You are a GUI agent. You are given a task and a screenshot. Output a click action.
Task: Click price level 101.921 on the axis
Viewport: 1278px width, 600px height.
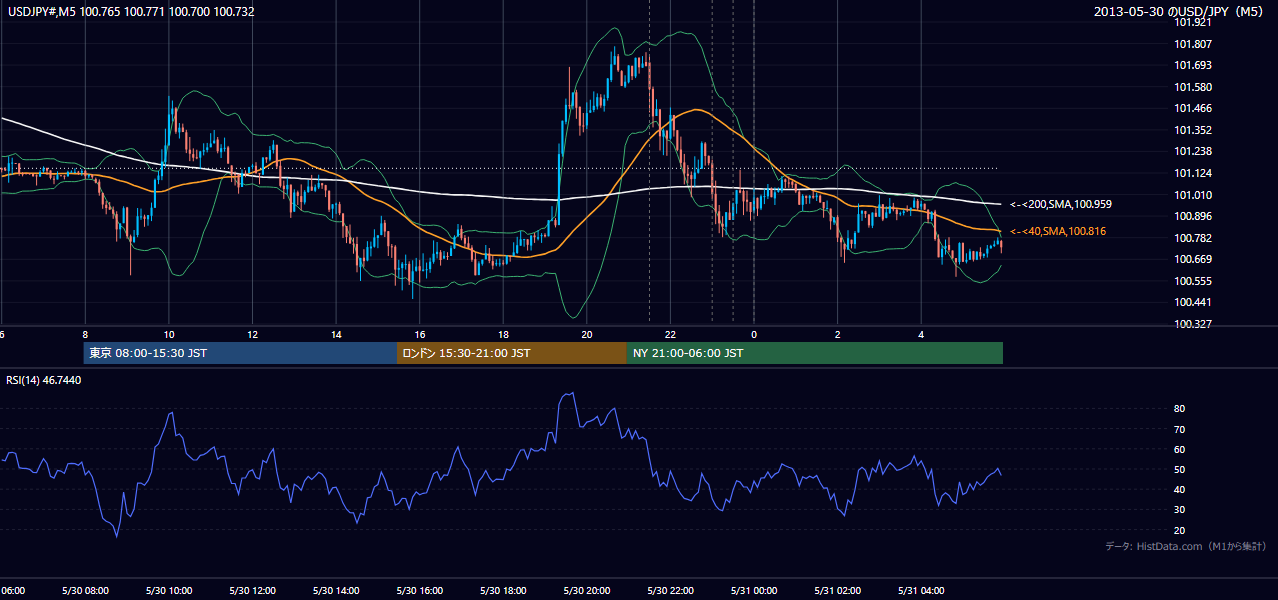[1192, 22]
